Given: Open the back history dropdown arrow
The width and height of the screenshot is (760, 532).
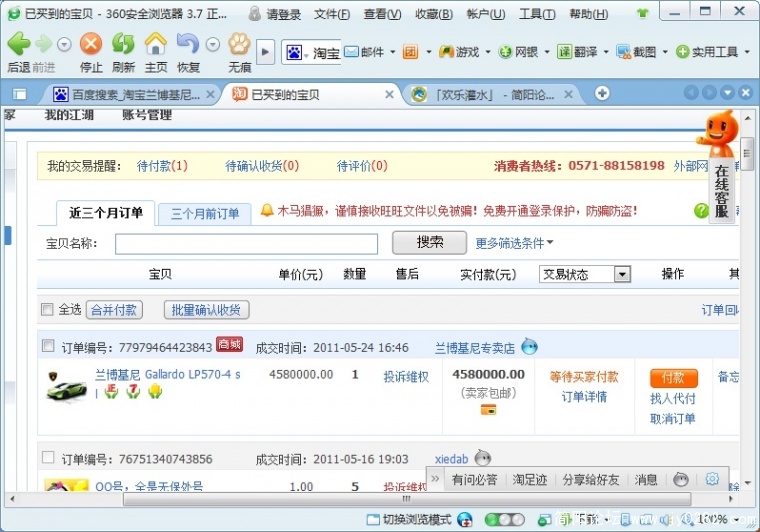Looking at the screenshot, I should (64, 45).
